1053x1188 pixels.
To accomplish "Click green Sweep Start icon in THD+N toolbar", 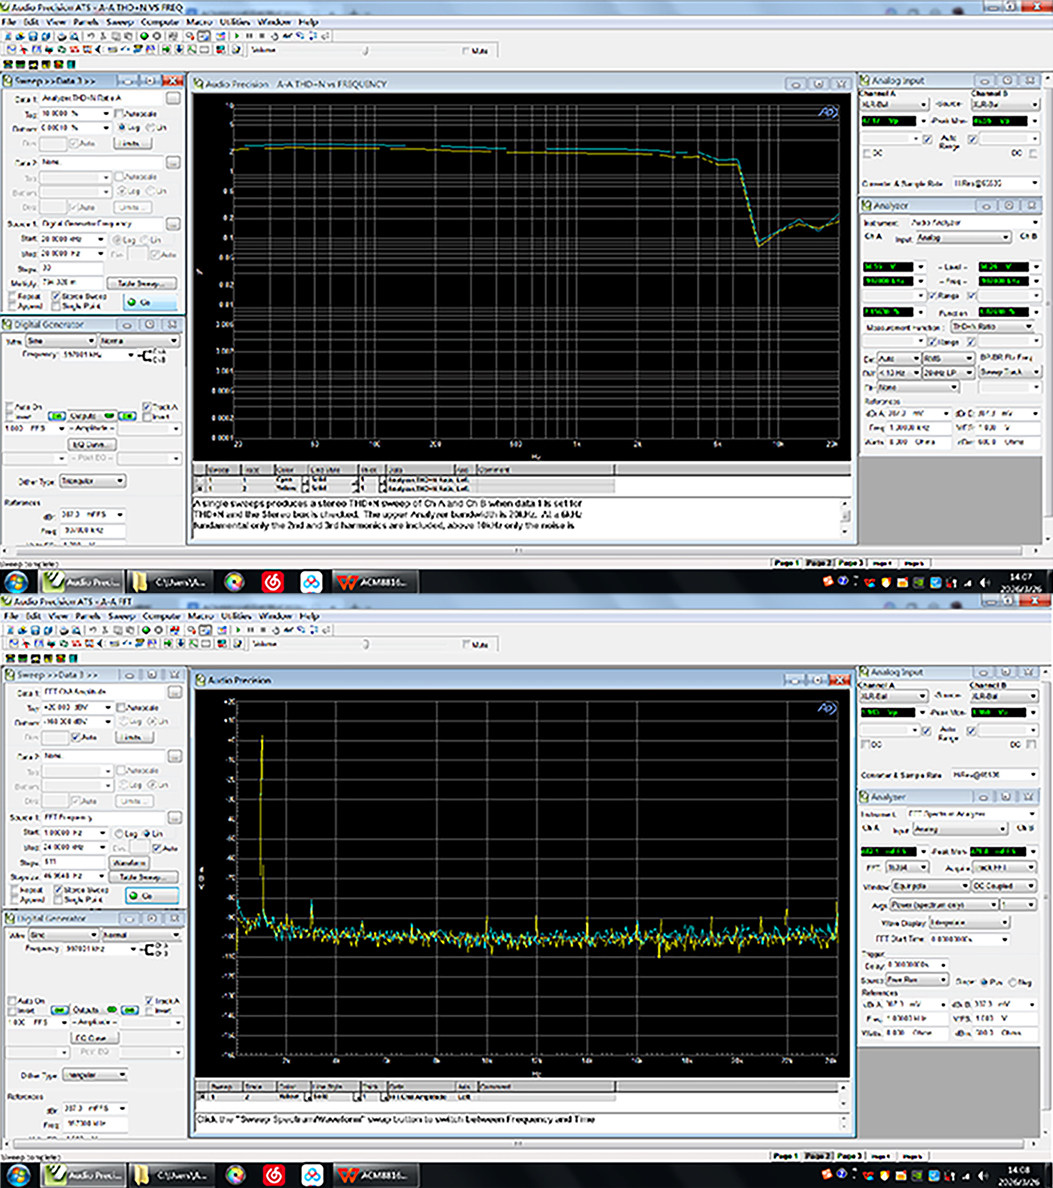I will [144, 36].
